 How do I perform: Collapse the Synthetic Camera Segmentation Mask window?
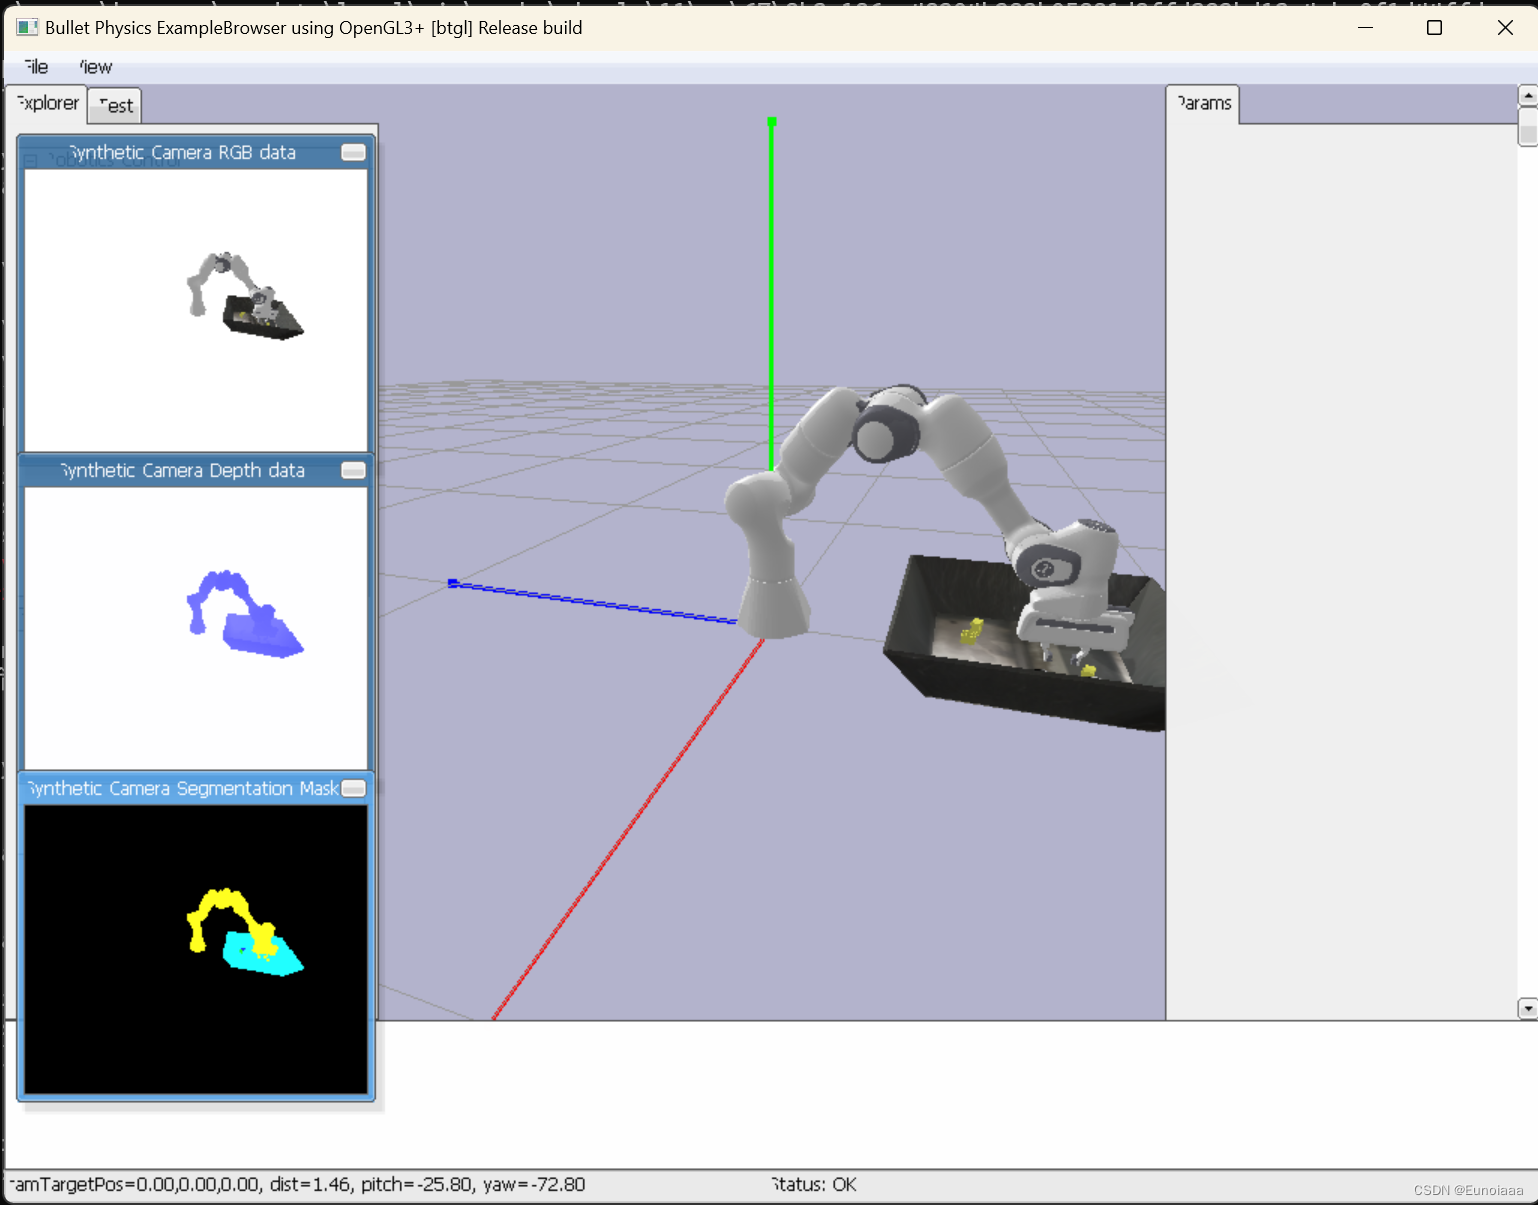click(353, 788)
